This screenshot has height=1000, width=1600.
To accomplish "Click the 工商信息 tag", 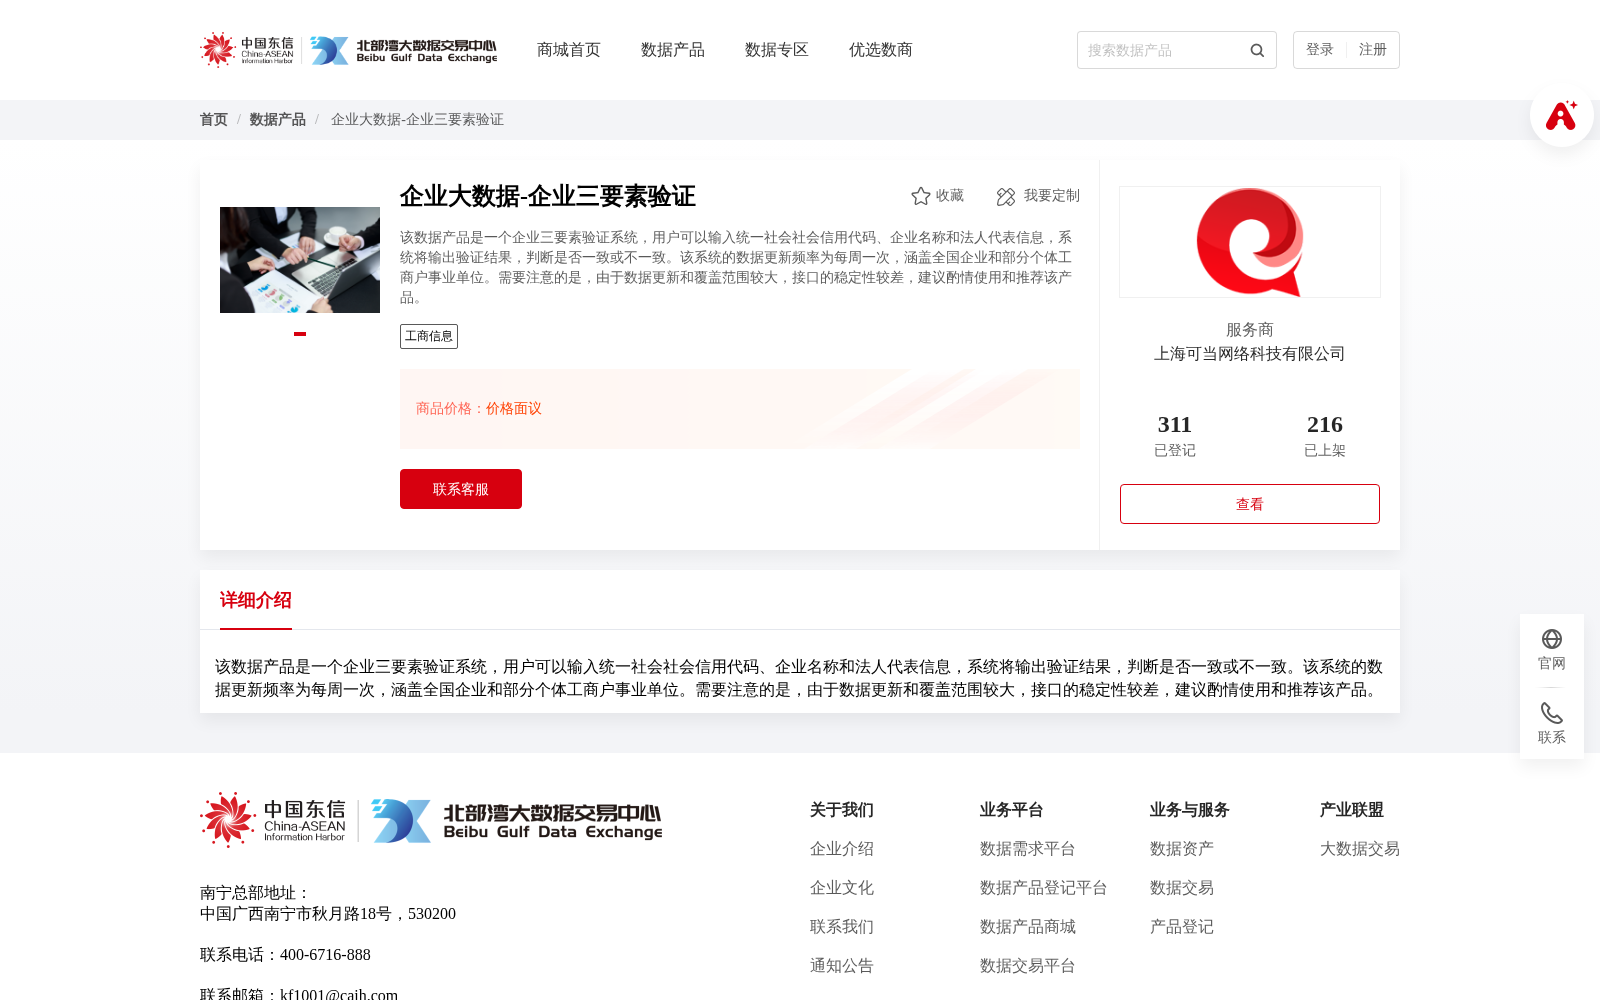I will tap(429, 336).
